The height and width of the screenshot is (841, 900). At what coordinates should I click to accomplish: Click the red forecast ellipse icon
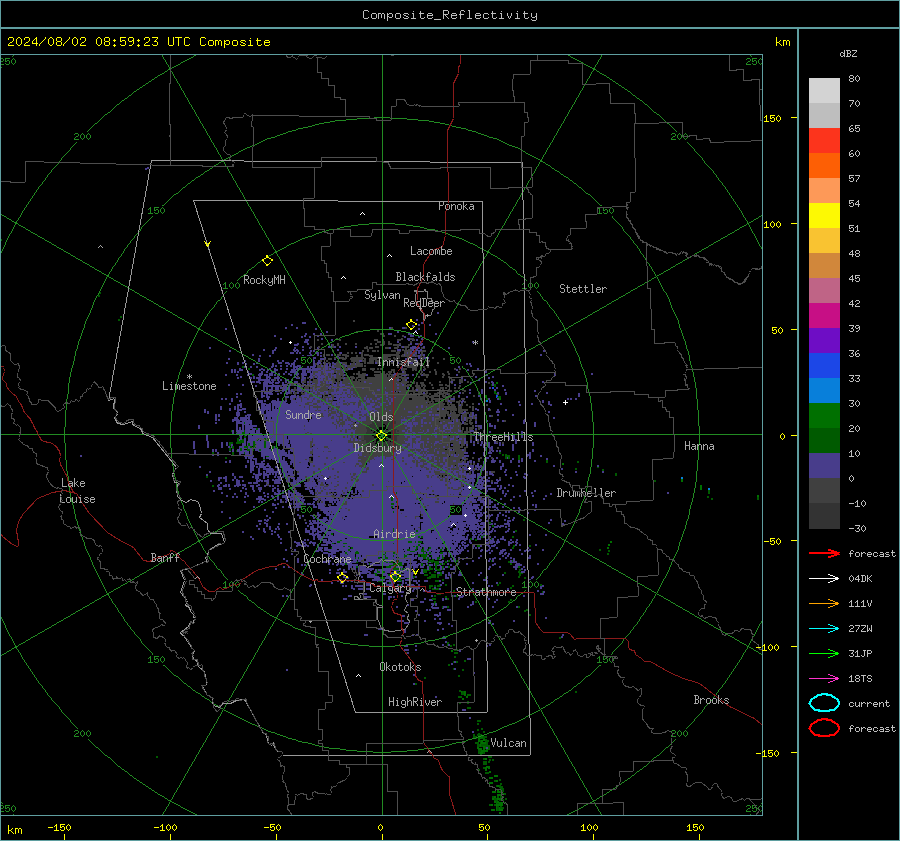(824, 728)
